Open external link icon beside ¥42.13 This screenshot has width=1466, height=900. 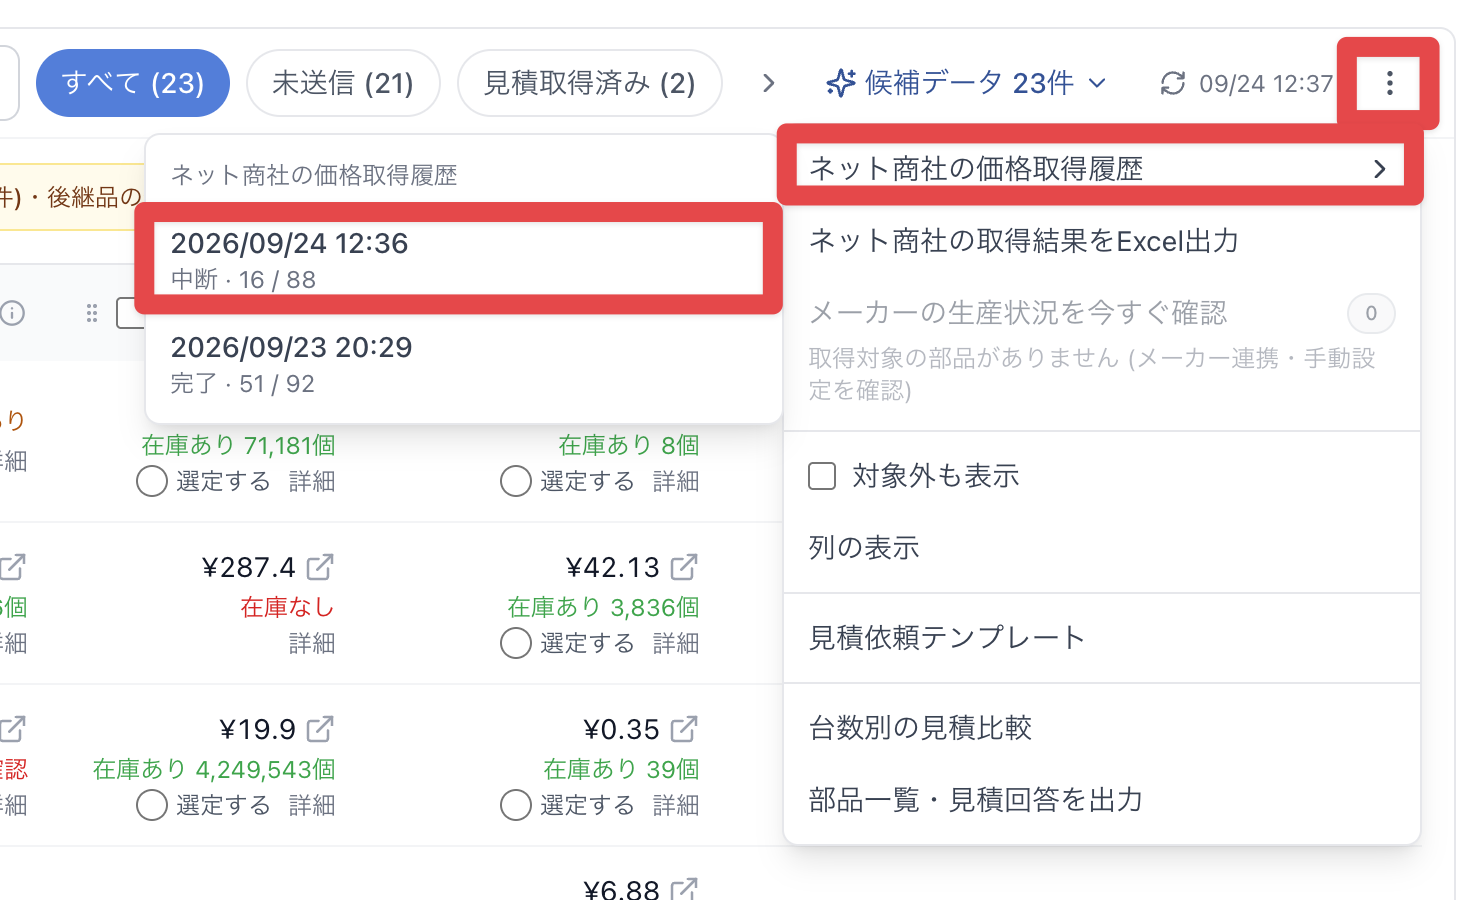684,567
